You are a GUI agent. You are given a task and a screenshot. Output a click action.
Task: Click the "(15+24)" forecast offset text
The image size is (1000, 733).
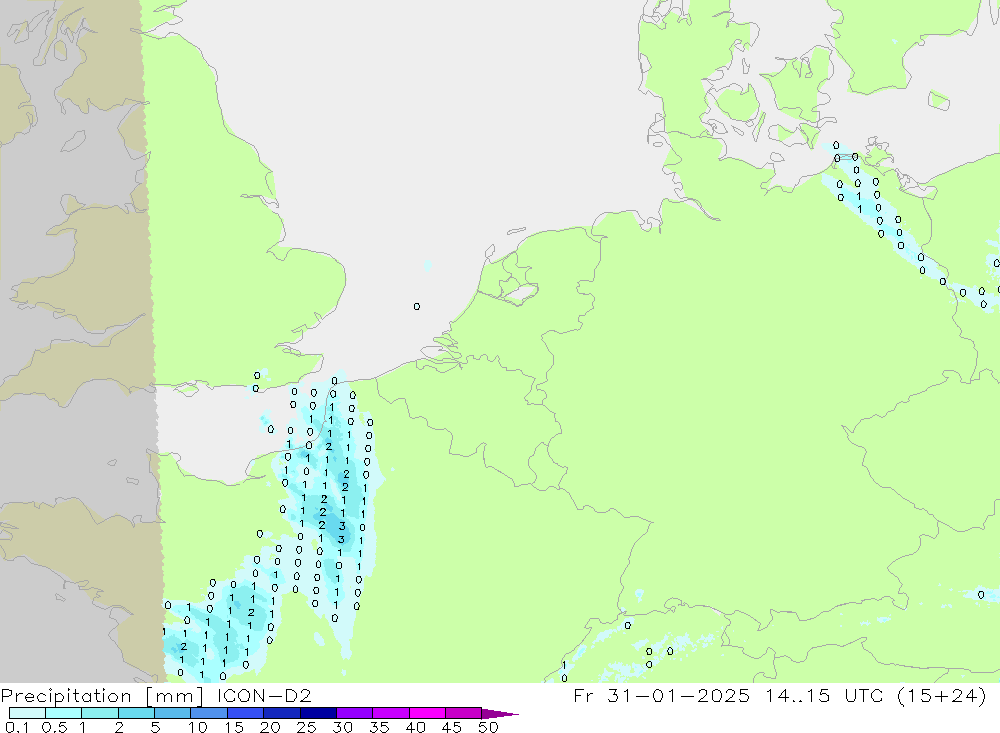(x=942, y=695)
